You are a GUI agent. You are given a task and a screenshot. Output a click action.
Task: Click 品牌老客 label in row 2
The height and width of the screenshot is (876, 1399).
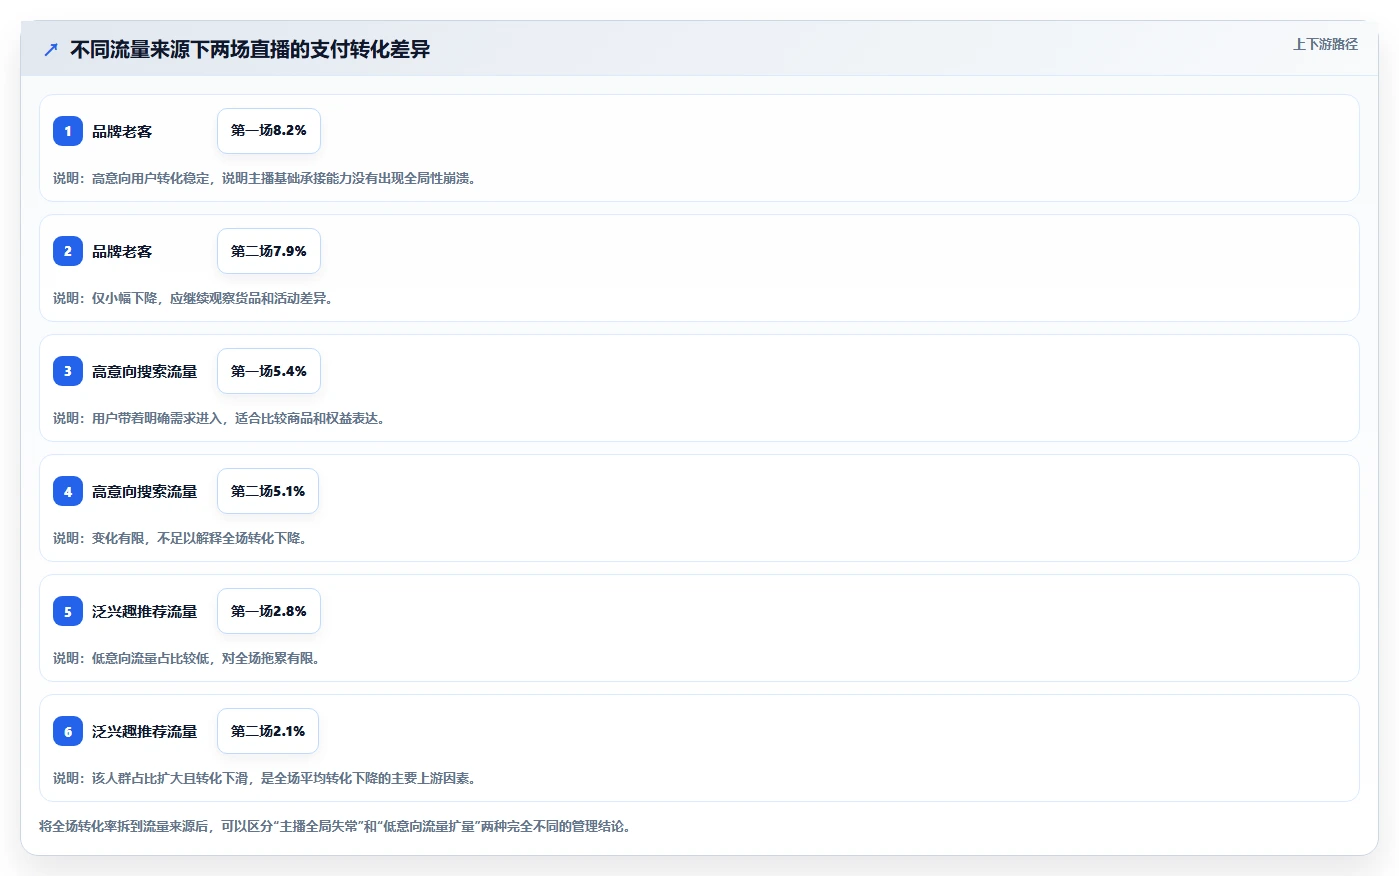[x=122, y=251]
